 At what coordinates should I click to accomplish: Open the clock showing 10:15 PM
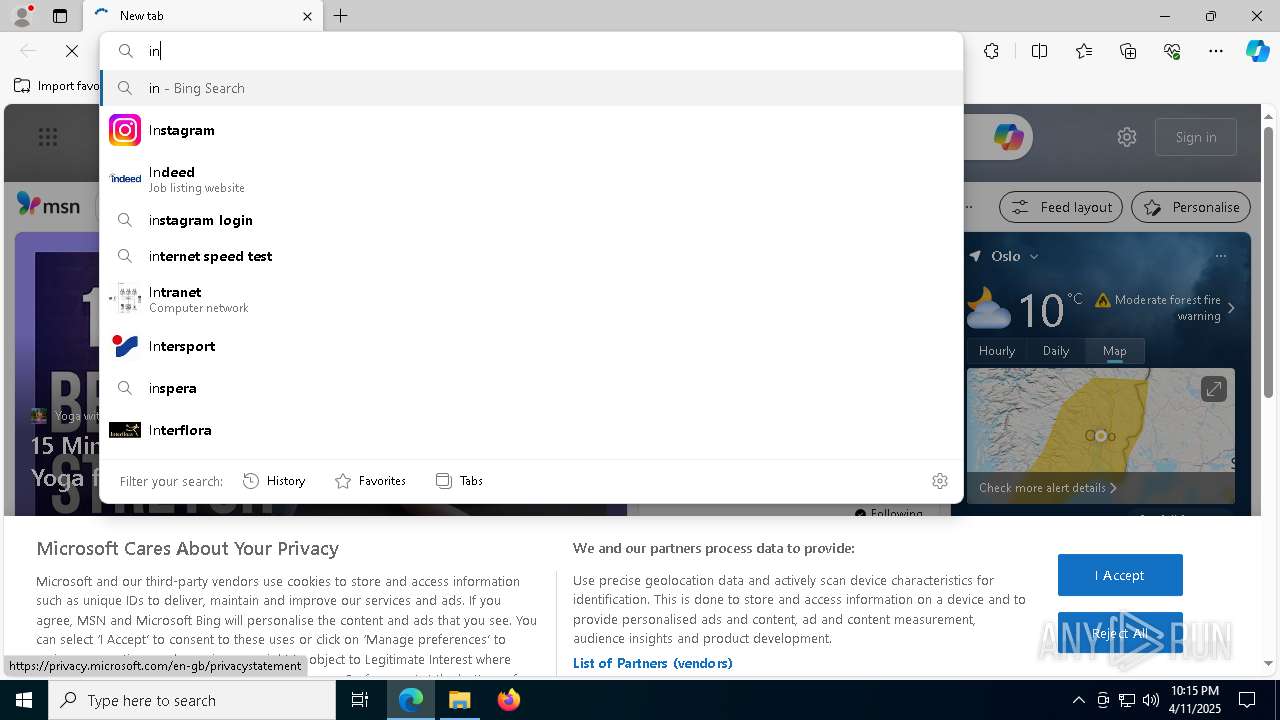[x=1195, y=700]
